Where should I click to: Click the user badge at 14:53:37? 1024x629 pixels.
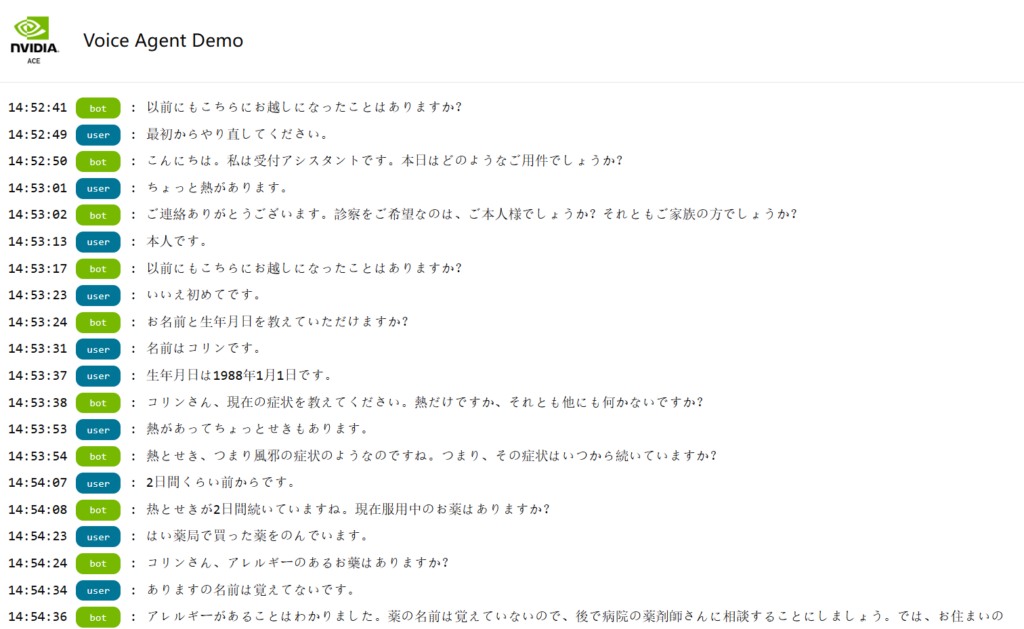(98, 376)
